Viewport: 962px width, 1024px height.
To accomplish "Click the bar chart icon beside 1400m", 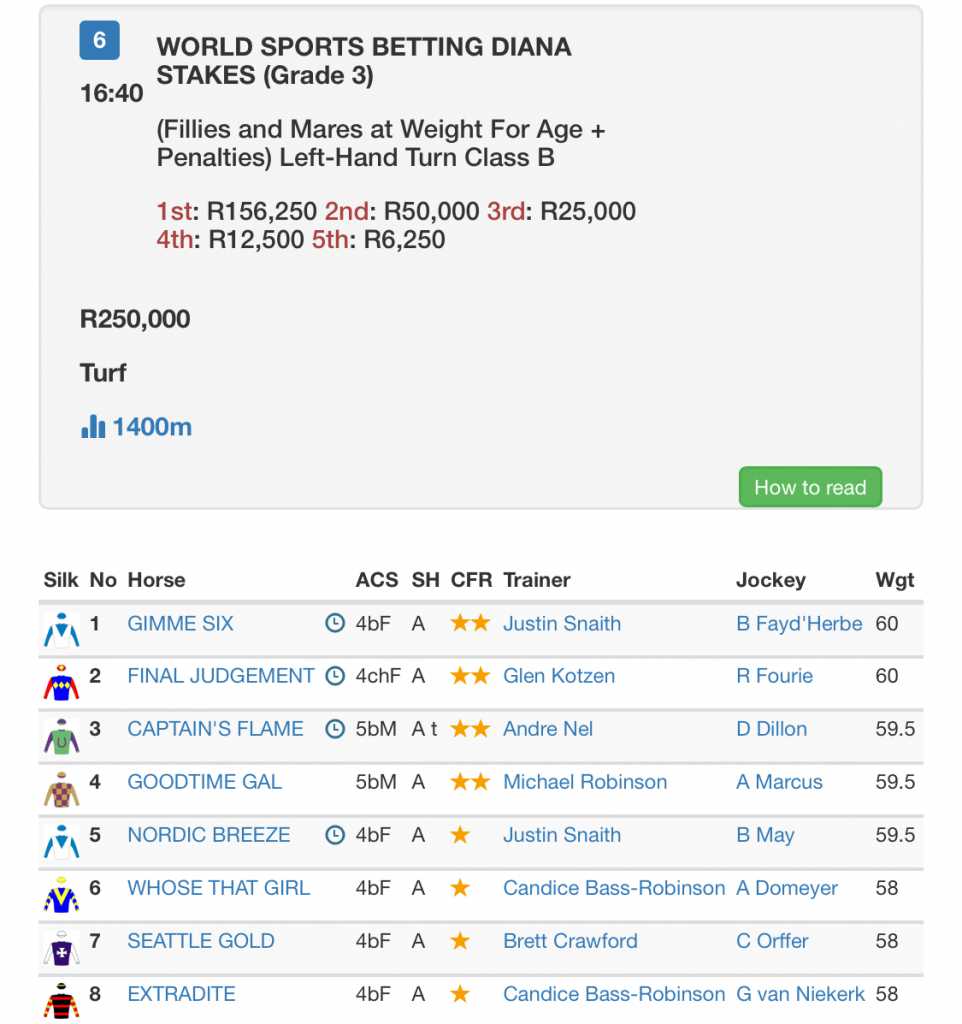I will tap(93, 426).
